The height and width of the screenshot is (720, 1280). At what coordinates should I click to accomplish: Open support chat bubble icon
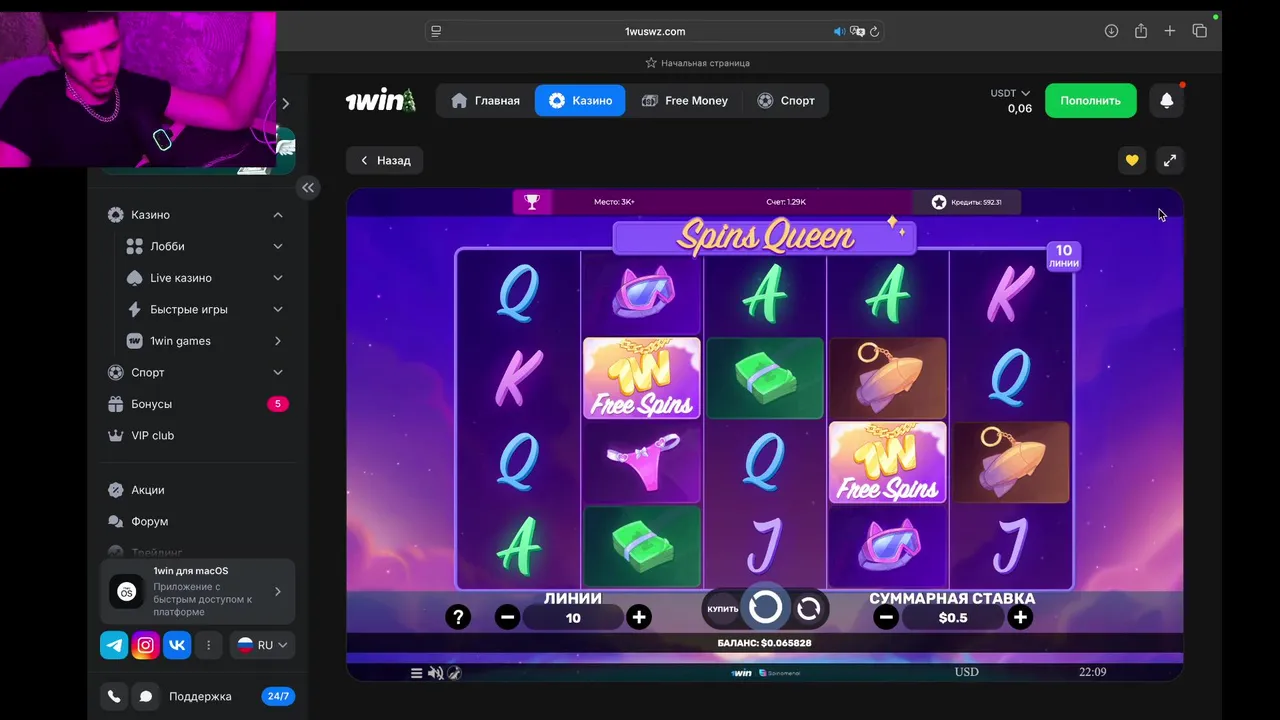click(146, 696)
